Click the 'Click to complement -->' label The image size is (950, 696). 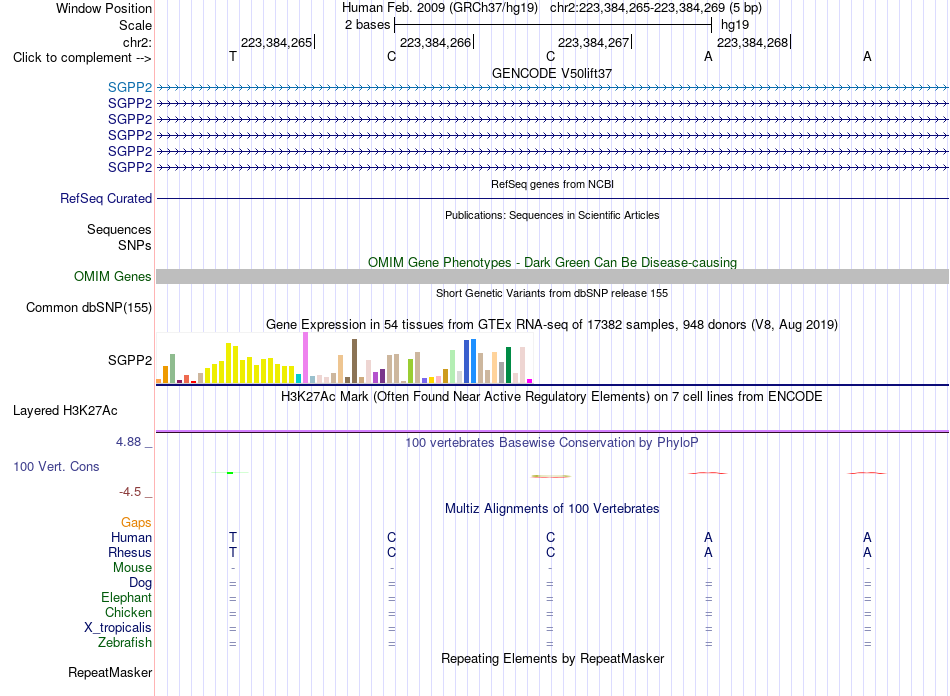pos(82,58)
